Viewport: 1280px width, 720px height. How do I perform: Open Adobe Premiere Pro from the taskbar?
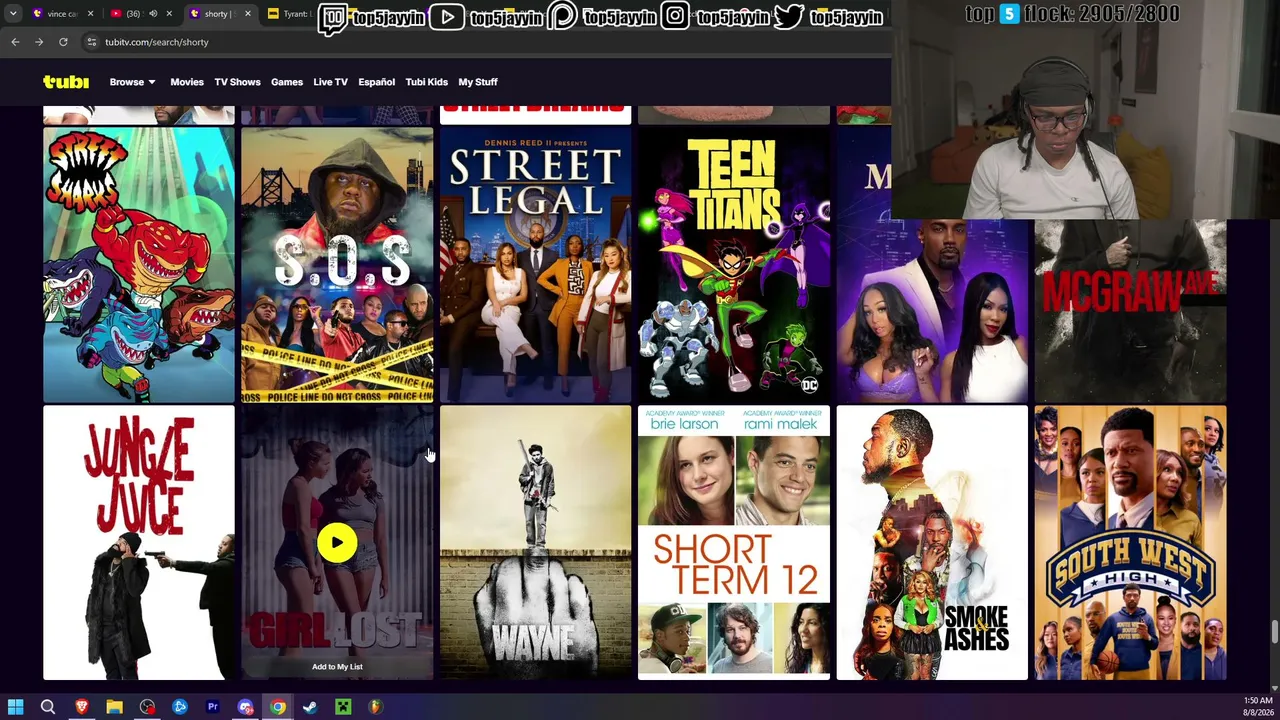coord(212,707)
